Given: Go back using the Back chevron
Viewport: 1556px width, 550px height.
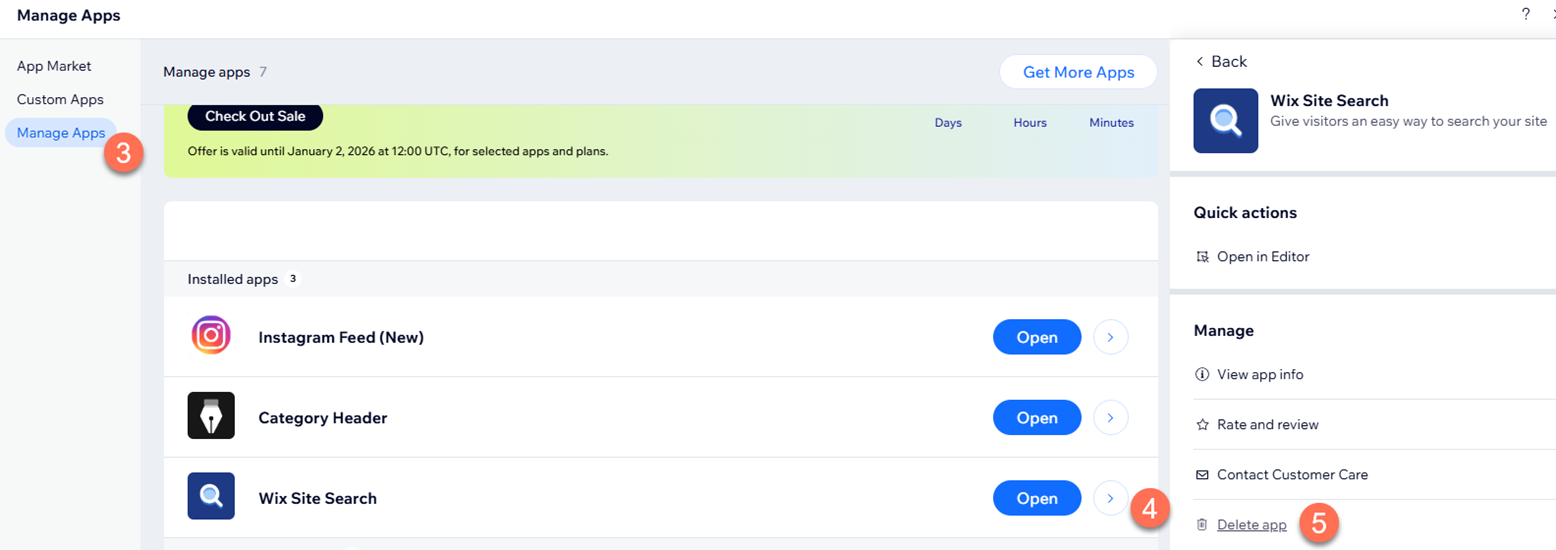Looking at the screenshot, I should (x=1200, y=62).
